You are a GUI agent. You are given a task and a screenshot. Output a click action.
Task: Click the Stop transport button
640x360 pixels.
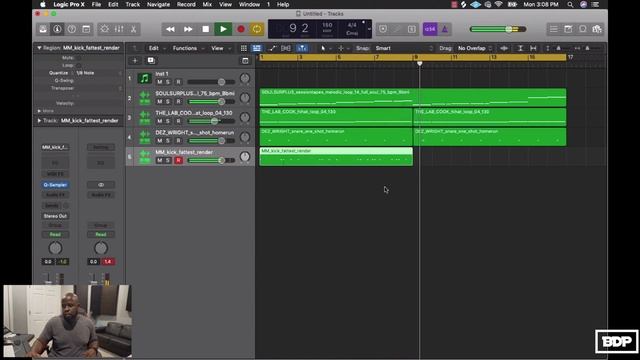point(205,29)
